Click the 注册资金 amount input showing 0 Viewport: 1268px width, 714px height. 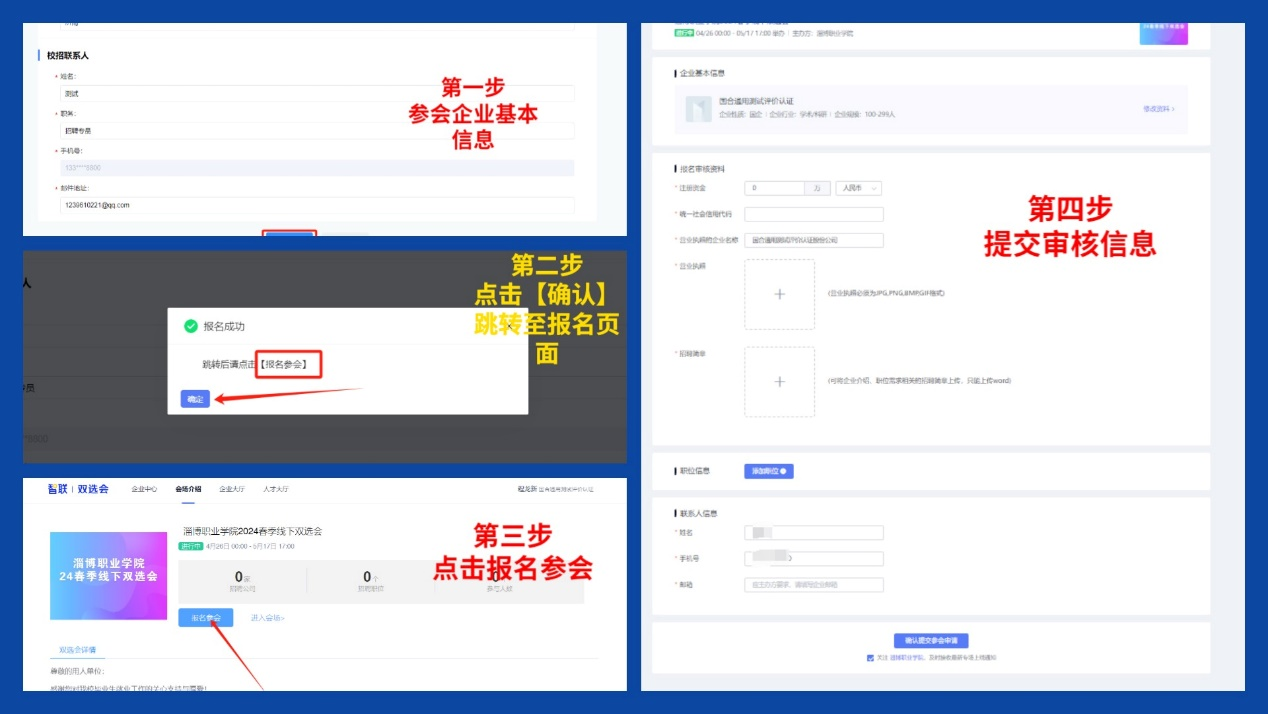coord(775,188)
